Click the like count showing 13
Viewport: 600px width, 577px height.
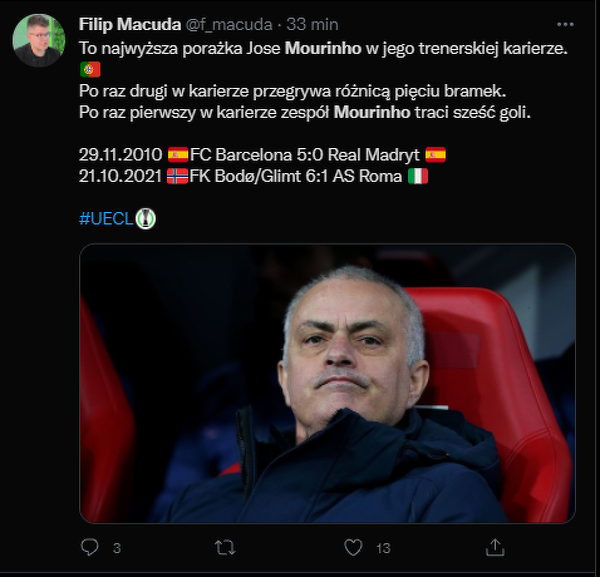(383, 548)
